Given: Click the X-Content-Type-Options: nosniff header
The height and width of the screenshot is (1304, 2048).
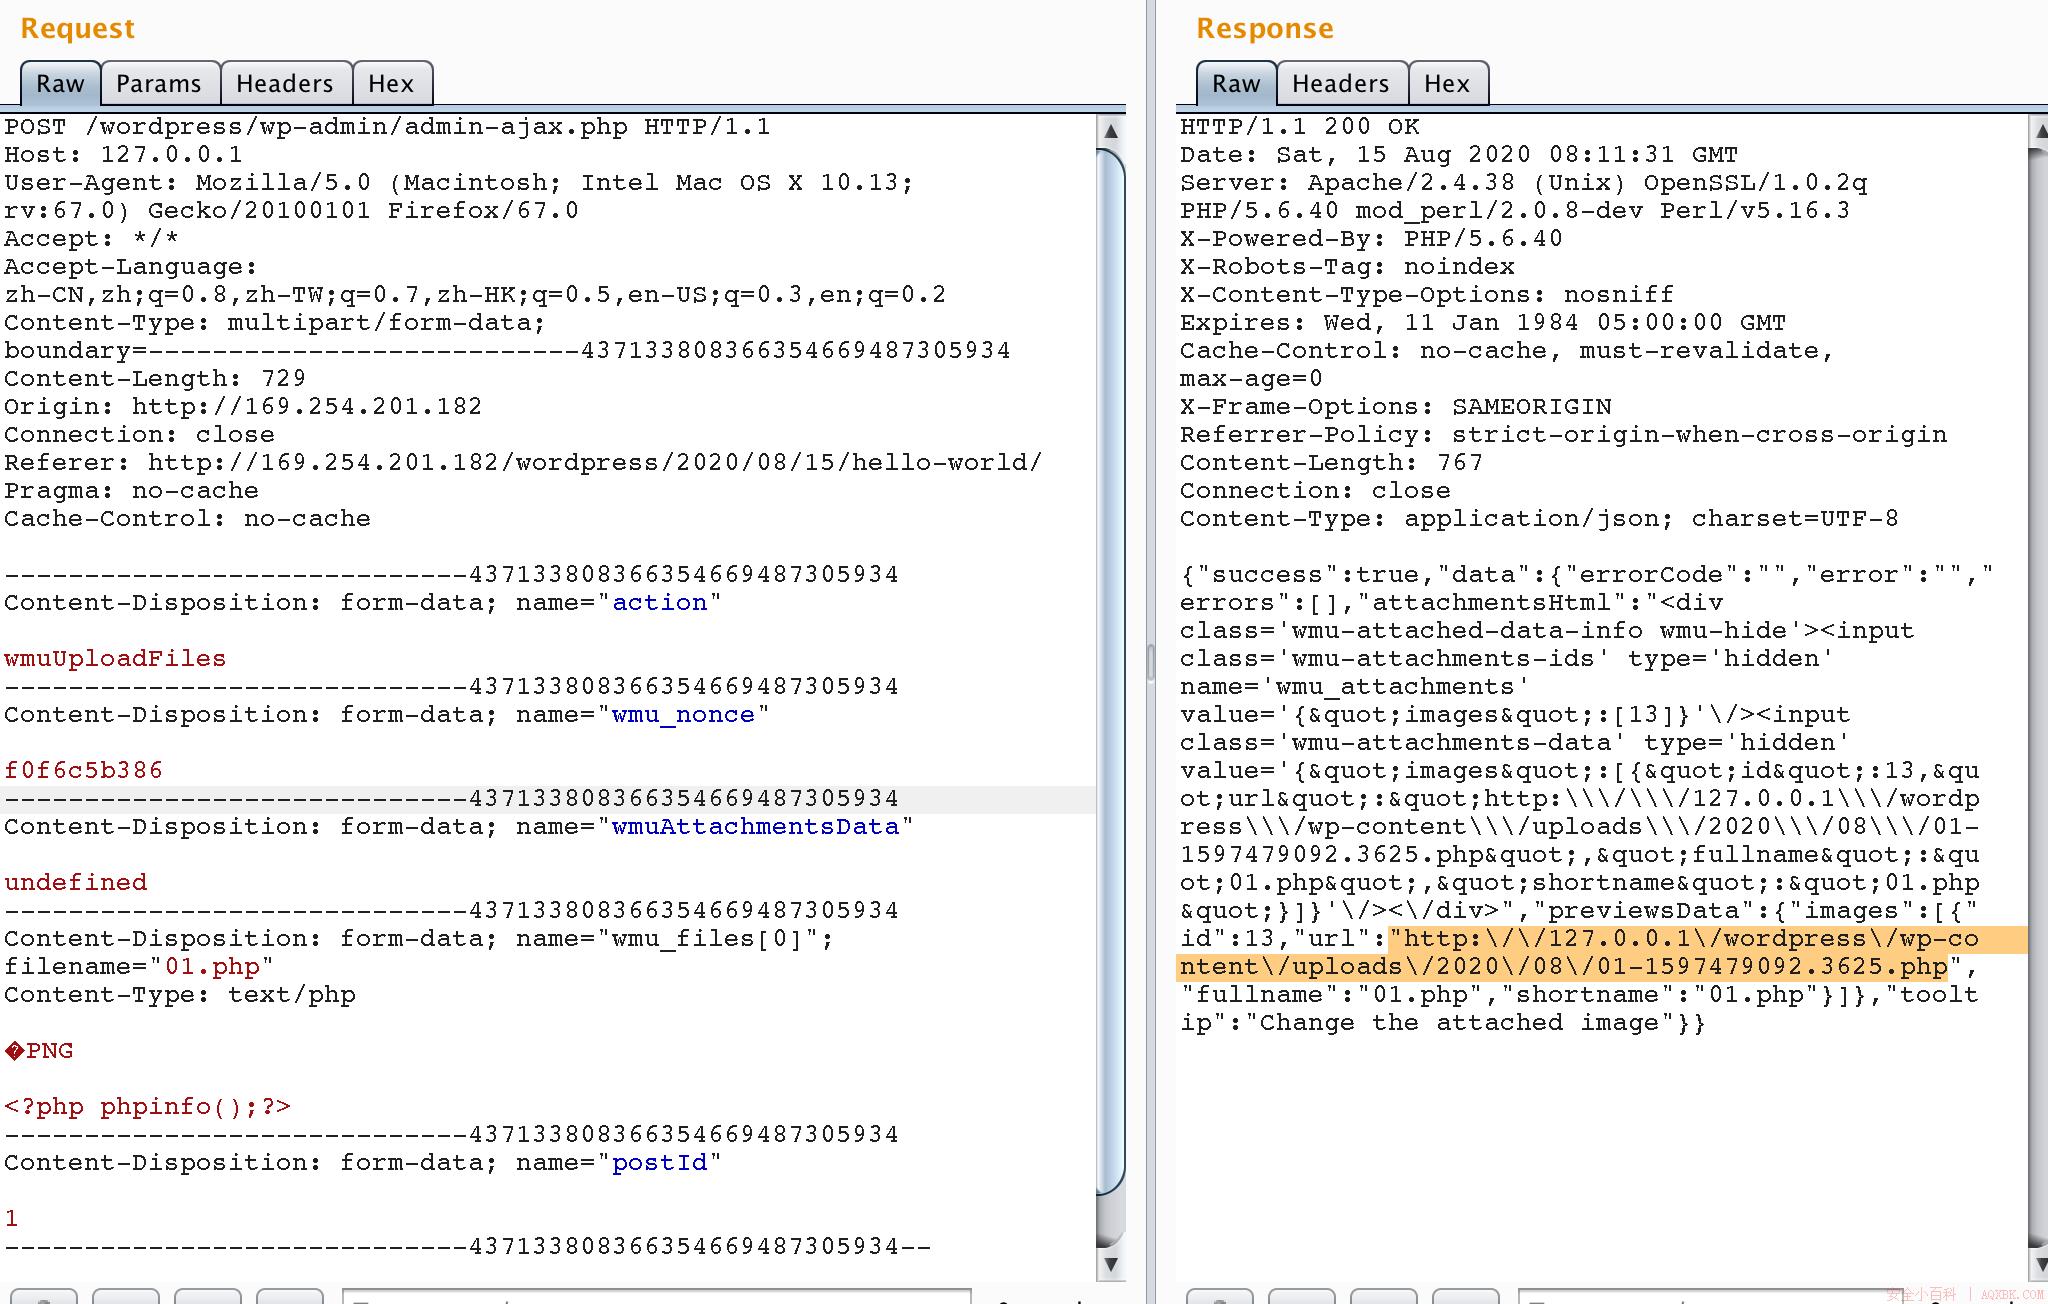Looking at the screenshot, I should (x=1427, y=295).
